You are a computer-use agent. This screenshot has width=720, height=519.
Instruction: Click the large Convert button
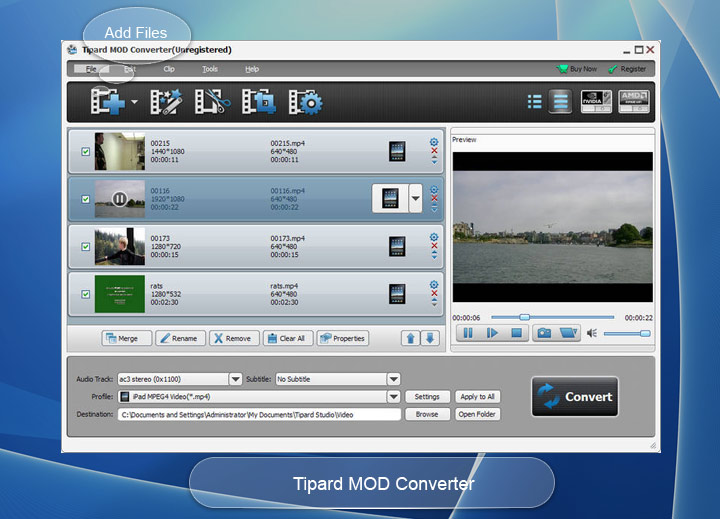[x=575, y=397]
